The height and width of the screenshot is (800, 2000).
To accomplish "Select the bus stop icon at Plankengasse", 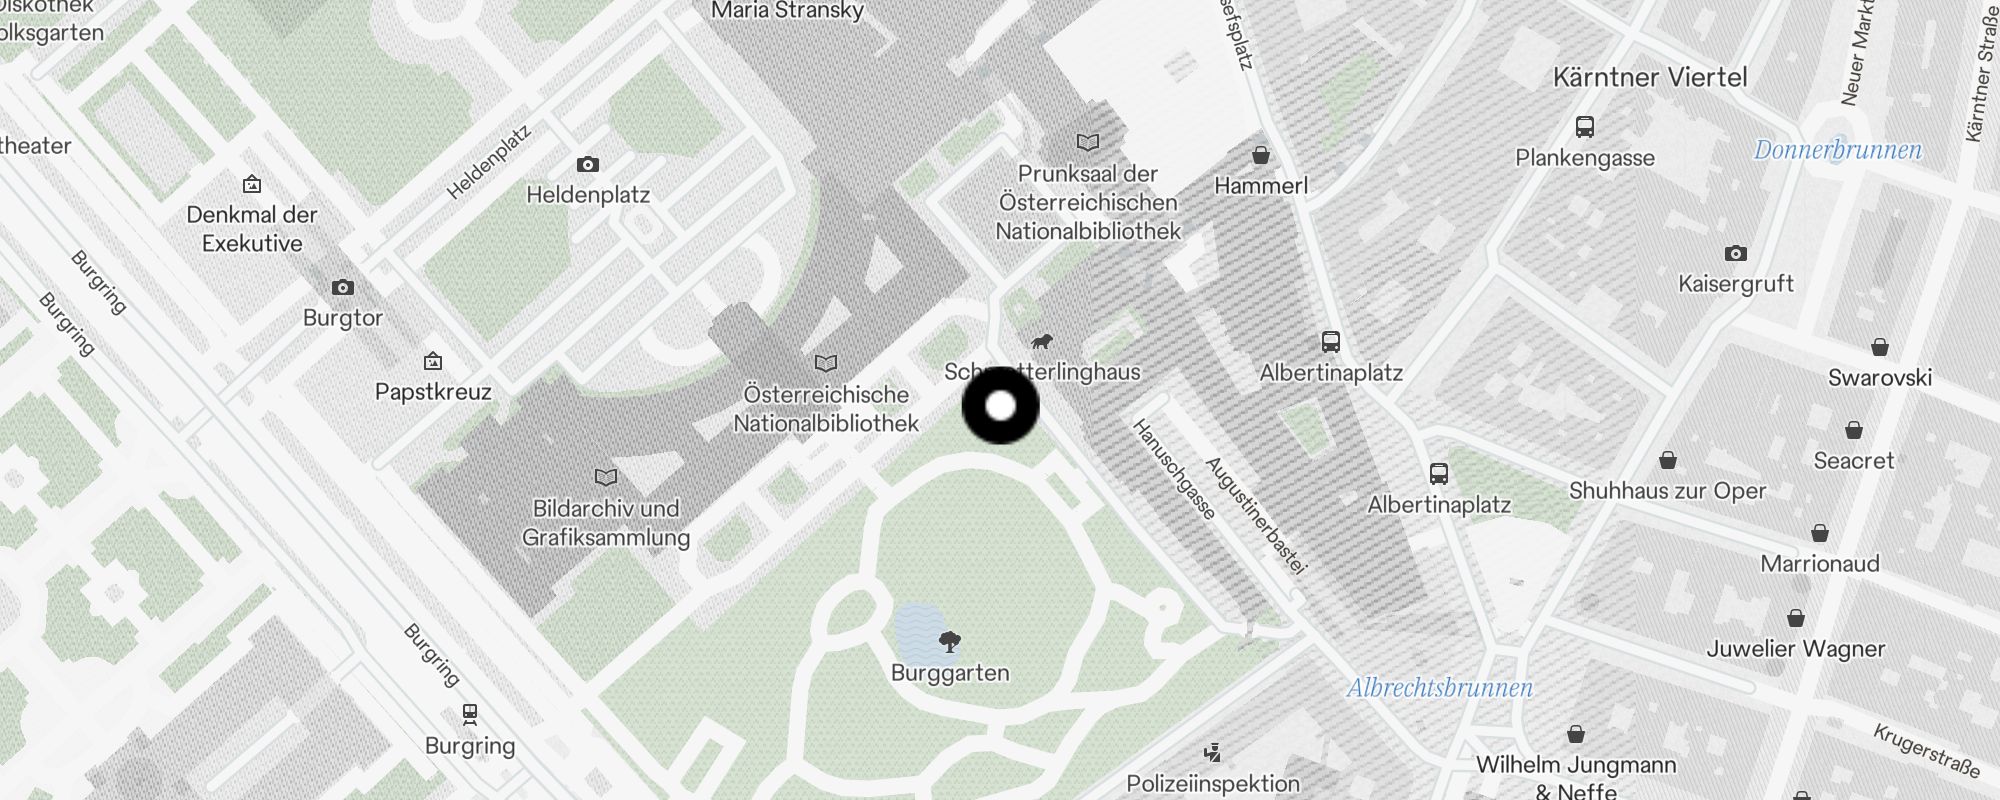I will [1585, 127].
